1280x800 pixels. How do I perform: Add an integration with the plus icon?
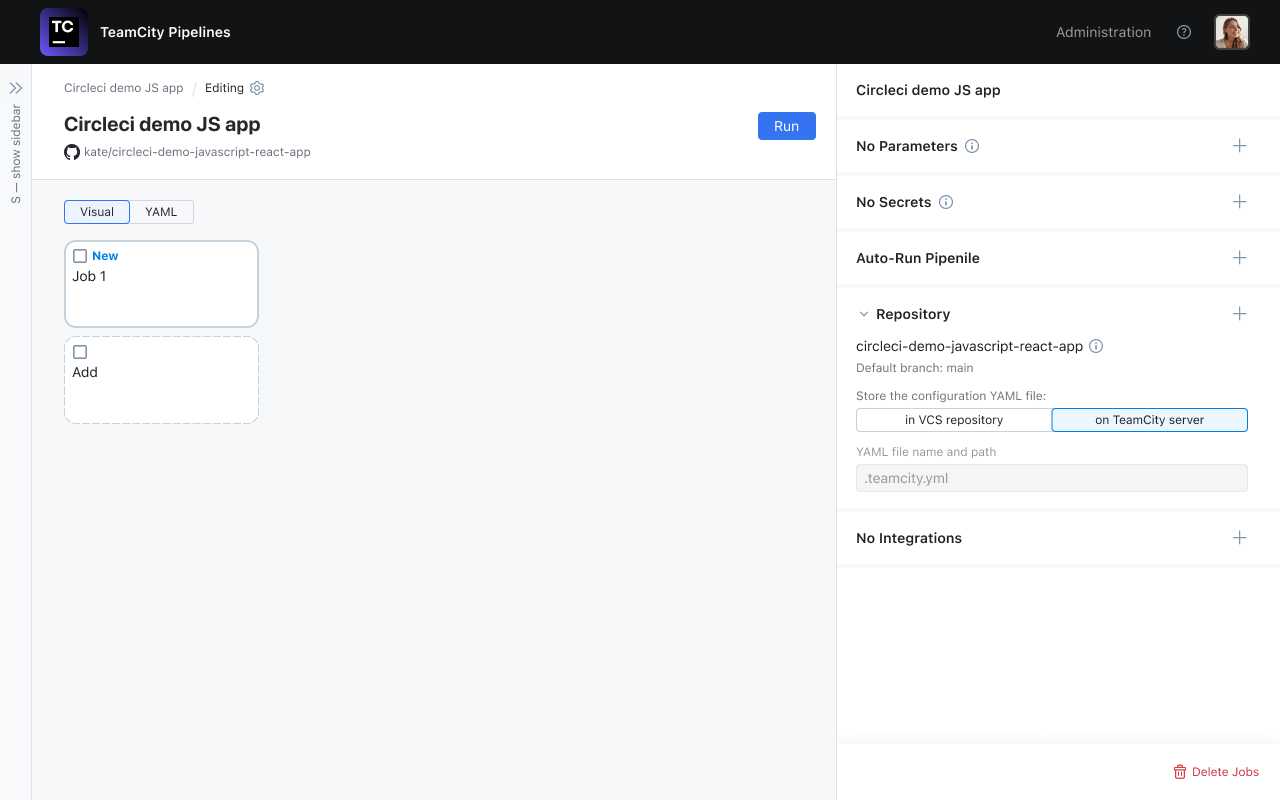(x=1240, y=538)
